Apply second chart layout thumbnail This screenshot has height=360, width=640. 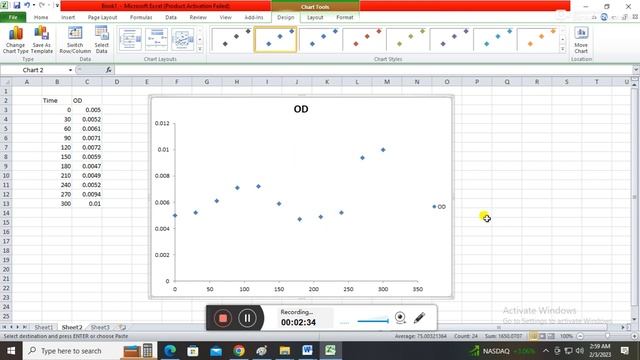(156, 40)
